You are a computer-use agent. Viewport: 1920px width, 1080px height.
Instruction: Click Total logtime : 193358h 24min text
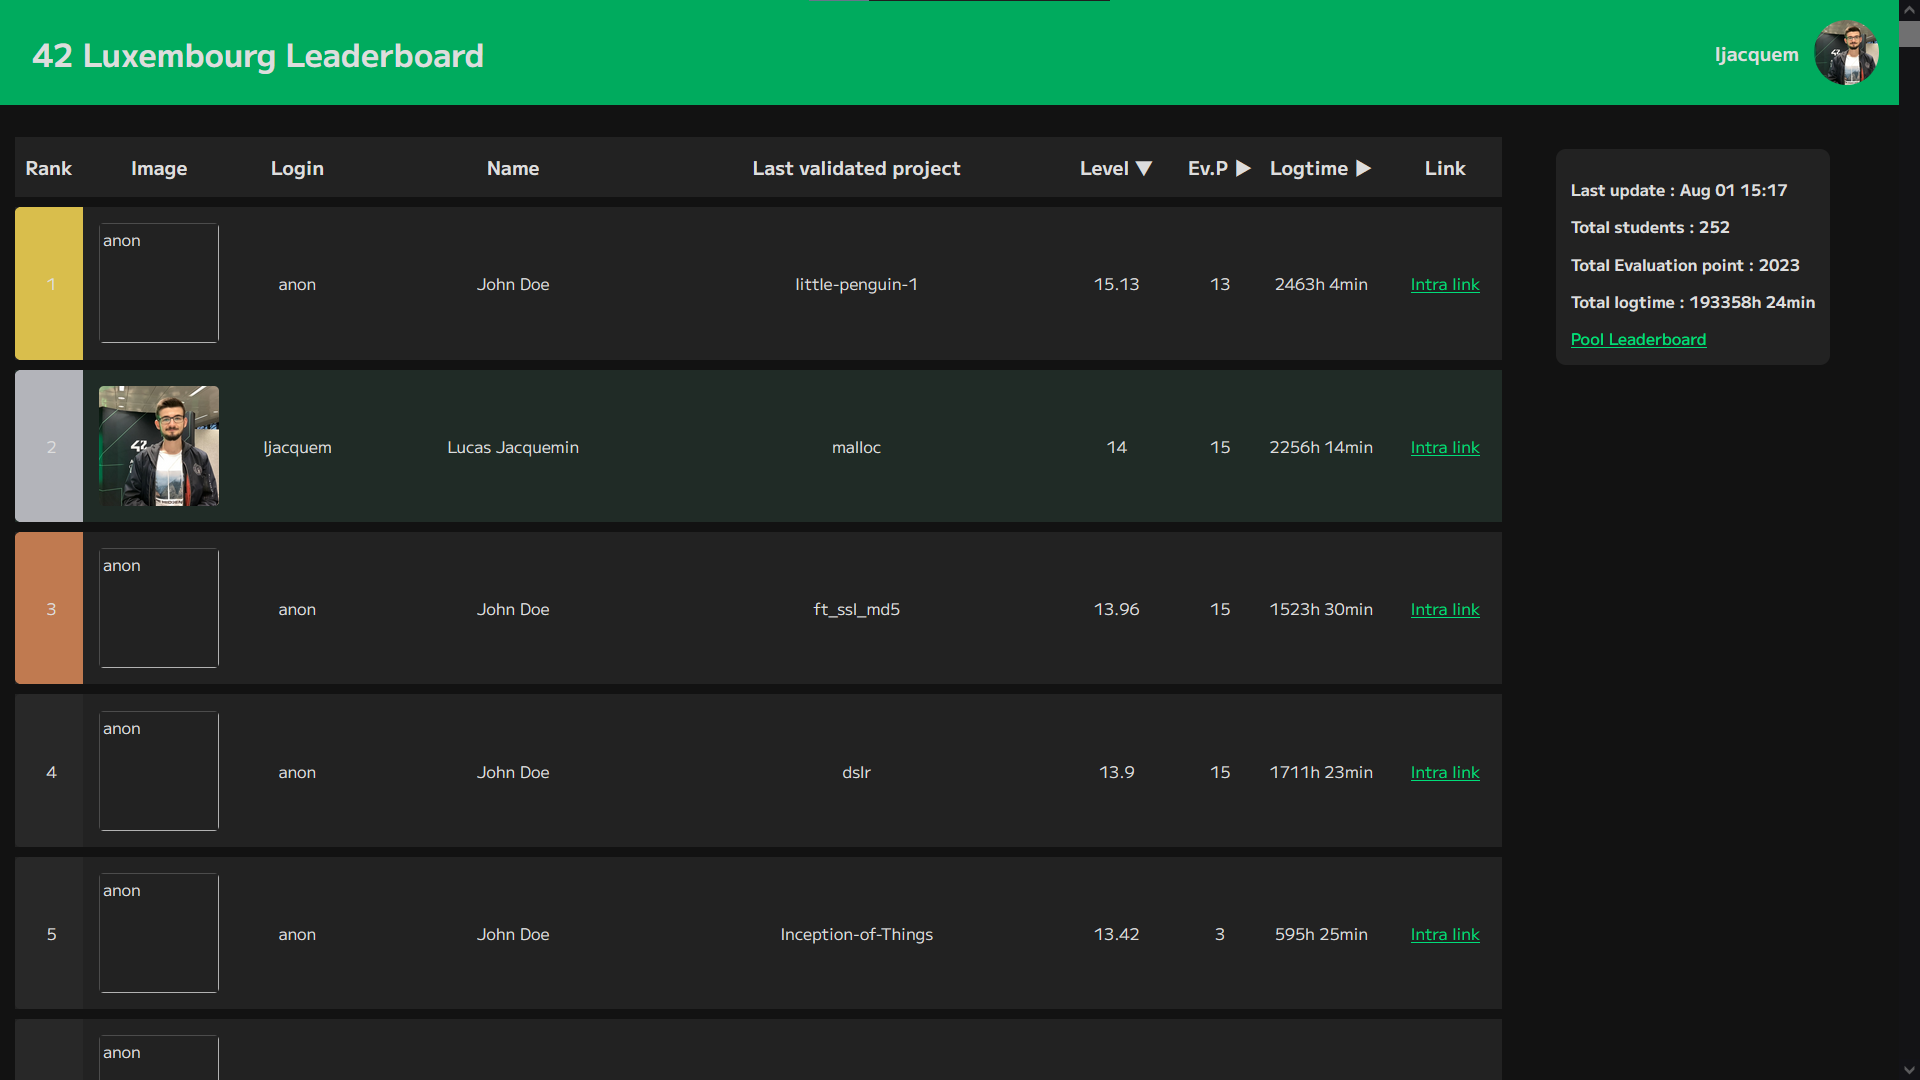click(1693, 302)
